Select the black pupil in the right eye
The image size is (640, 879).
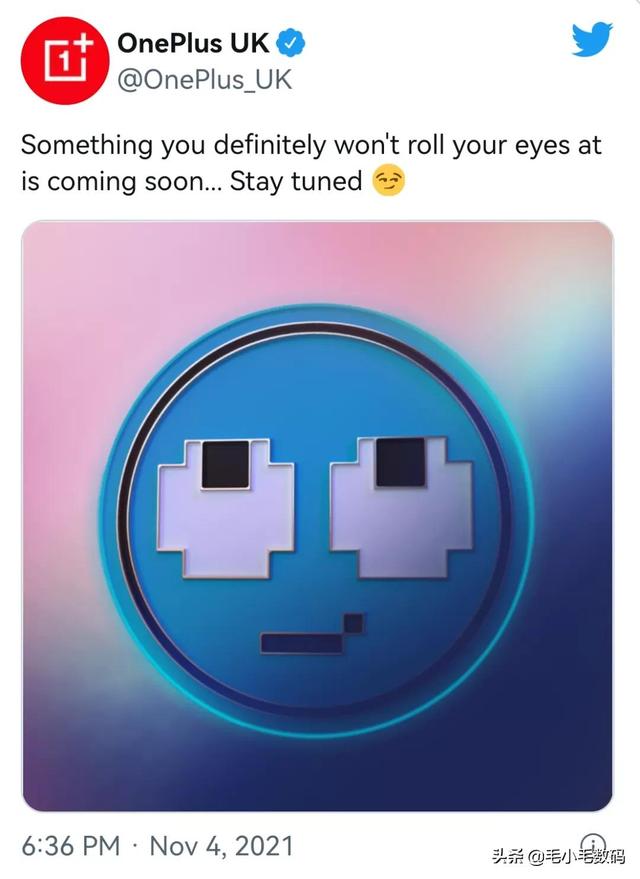click(x=401, y=462)
